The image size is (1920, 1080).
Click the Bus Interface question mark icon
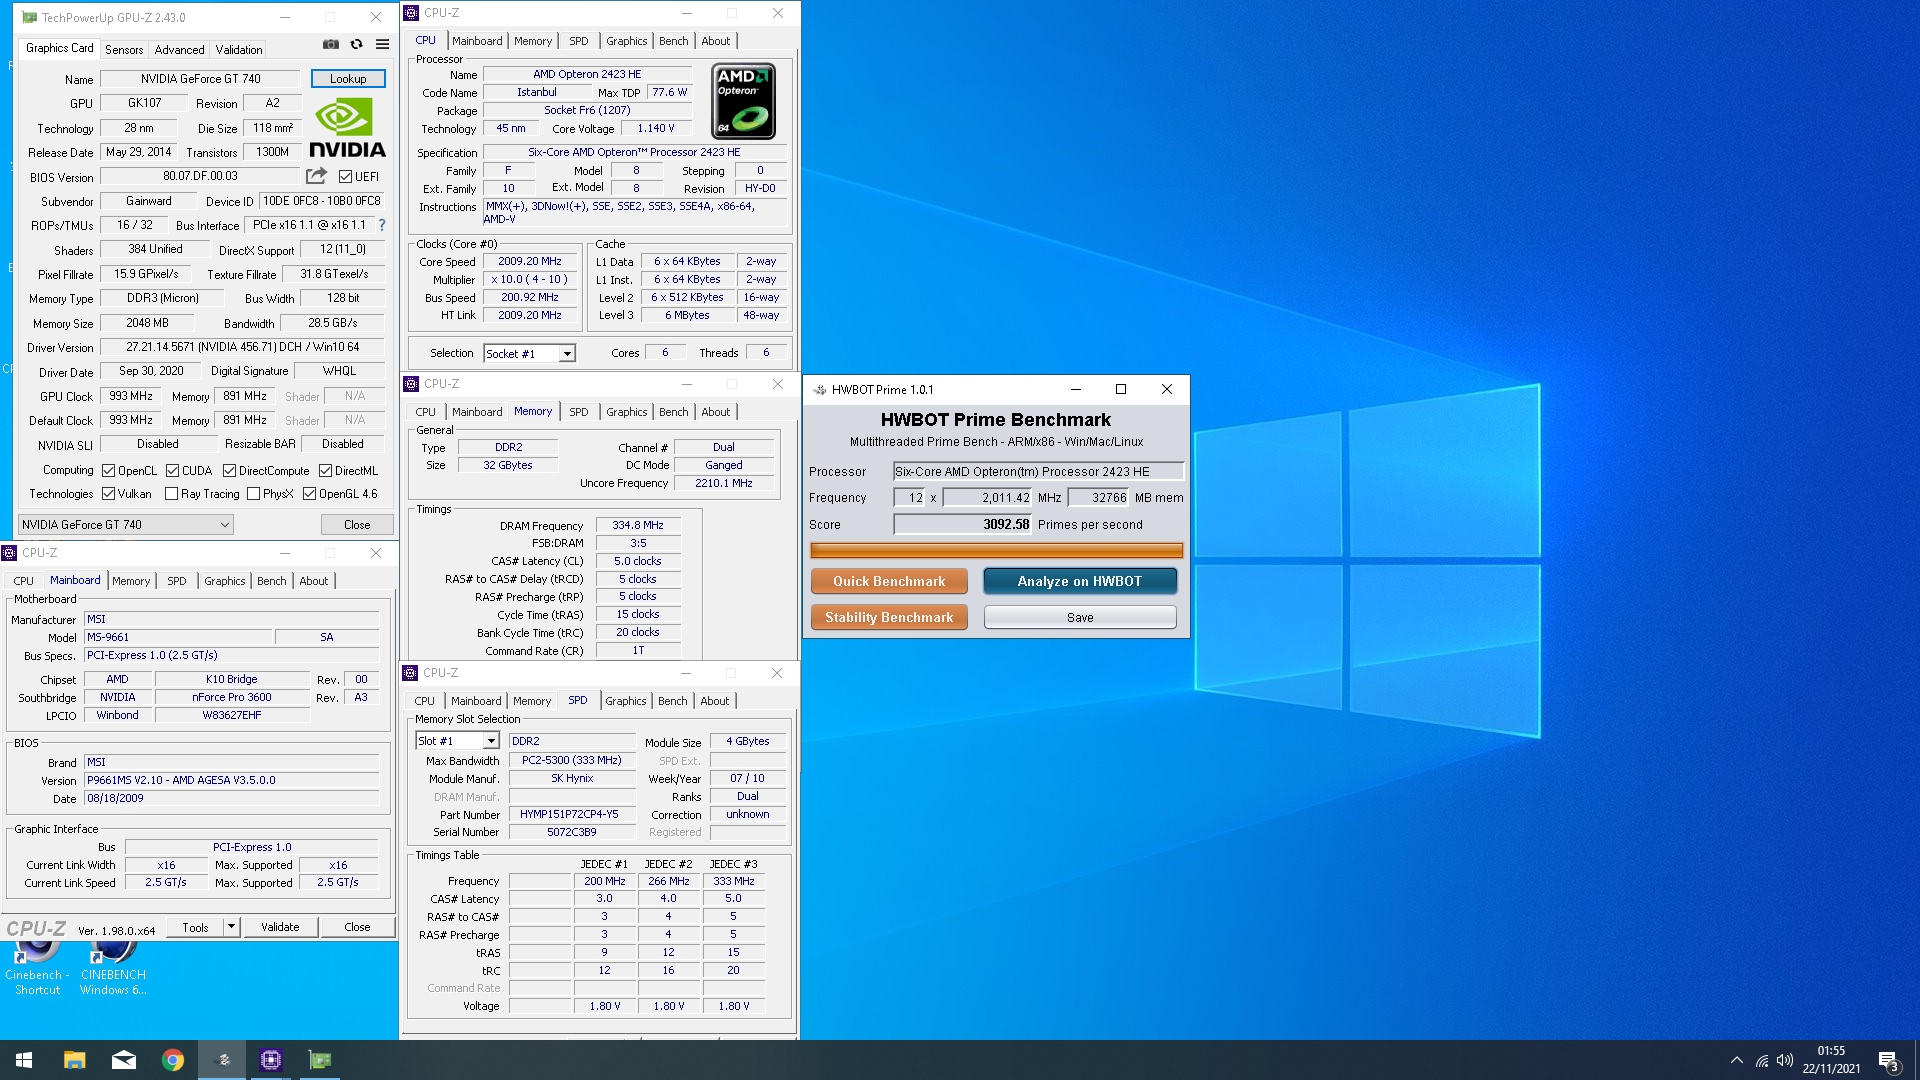point(381,225)
